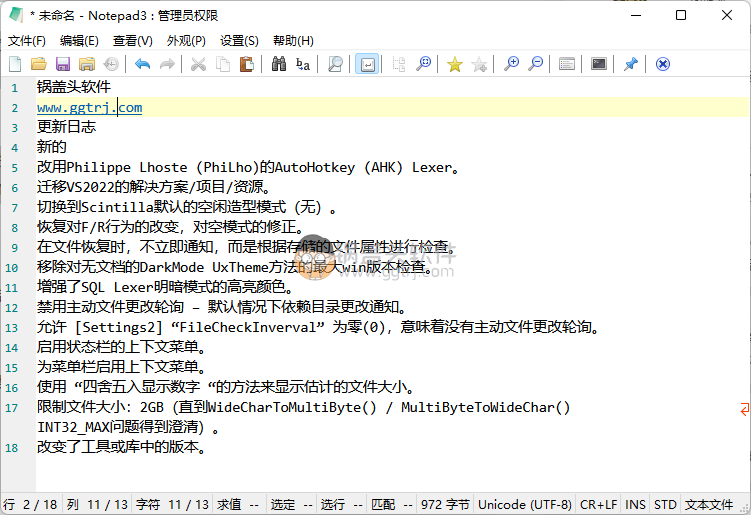Save the document with the floppy icon
The height and width of the screenshot is (515, 751).
[63, 64]
